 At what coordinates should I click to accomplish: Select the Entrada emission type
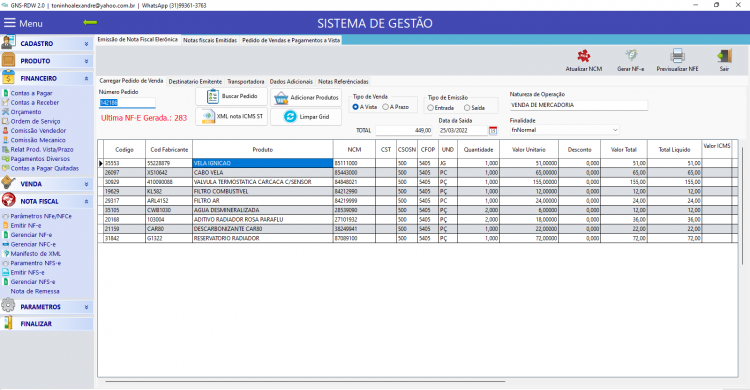pyautogui.click(x=430, y=108)
